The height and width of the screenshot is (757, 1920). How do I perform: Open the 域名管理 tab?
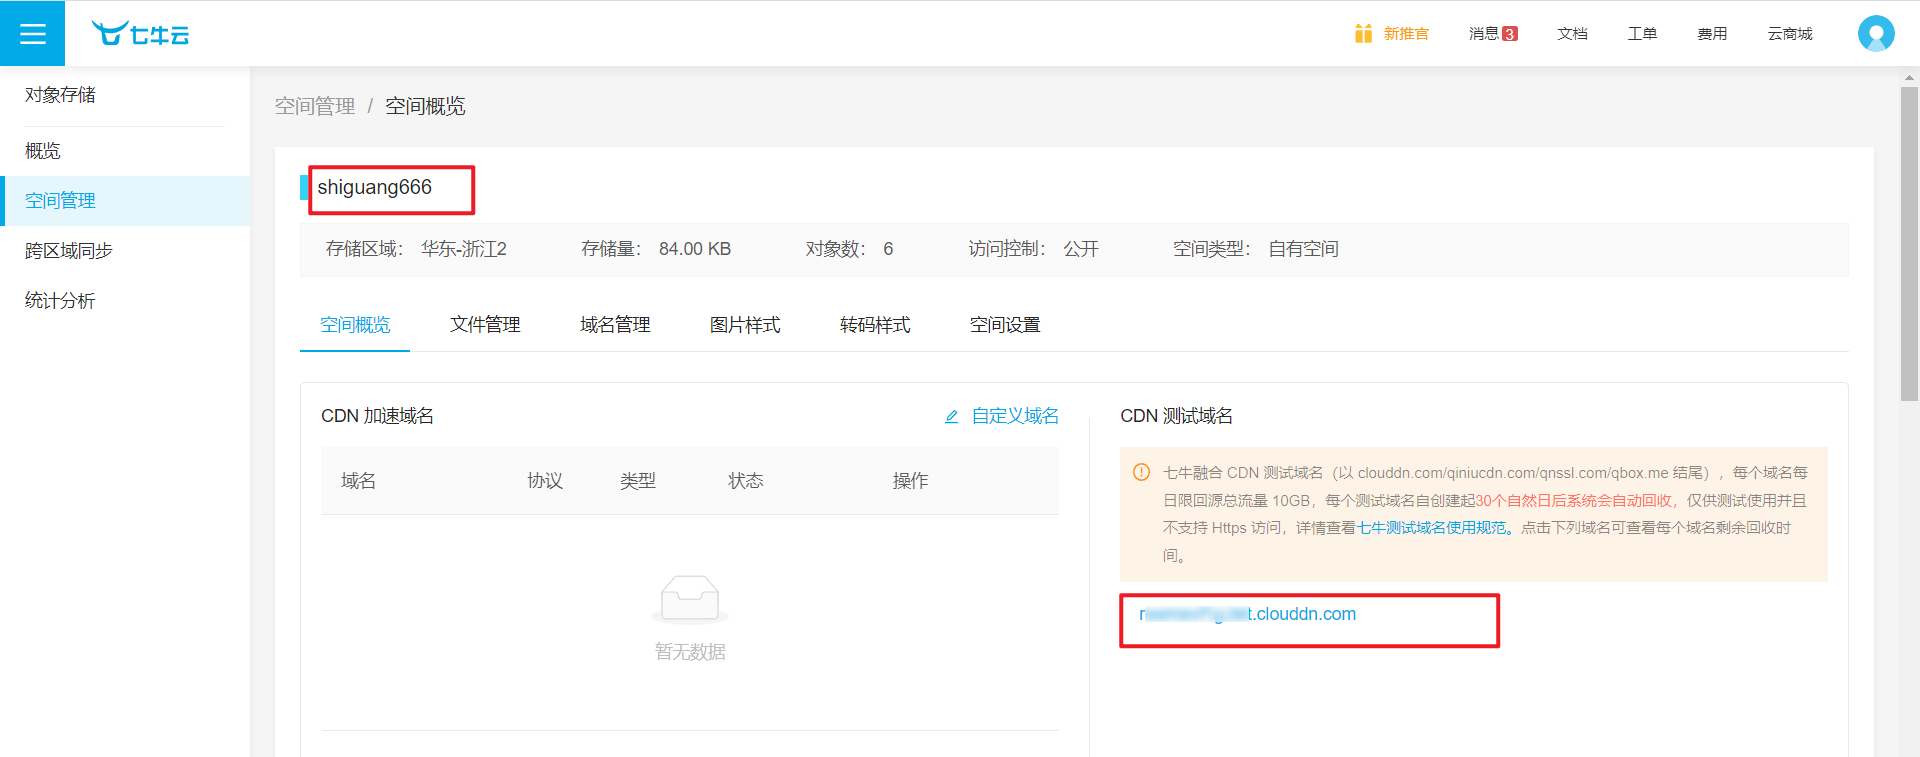click(x=615, y=325)
